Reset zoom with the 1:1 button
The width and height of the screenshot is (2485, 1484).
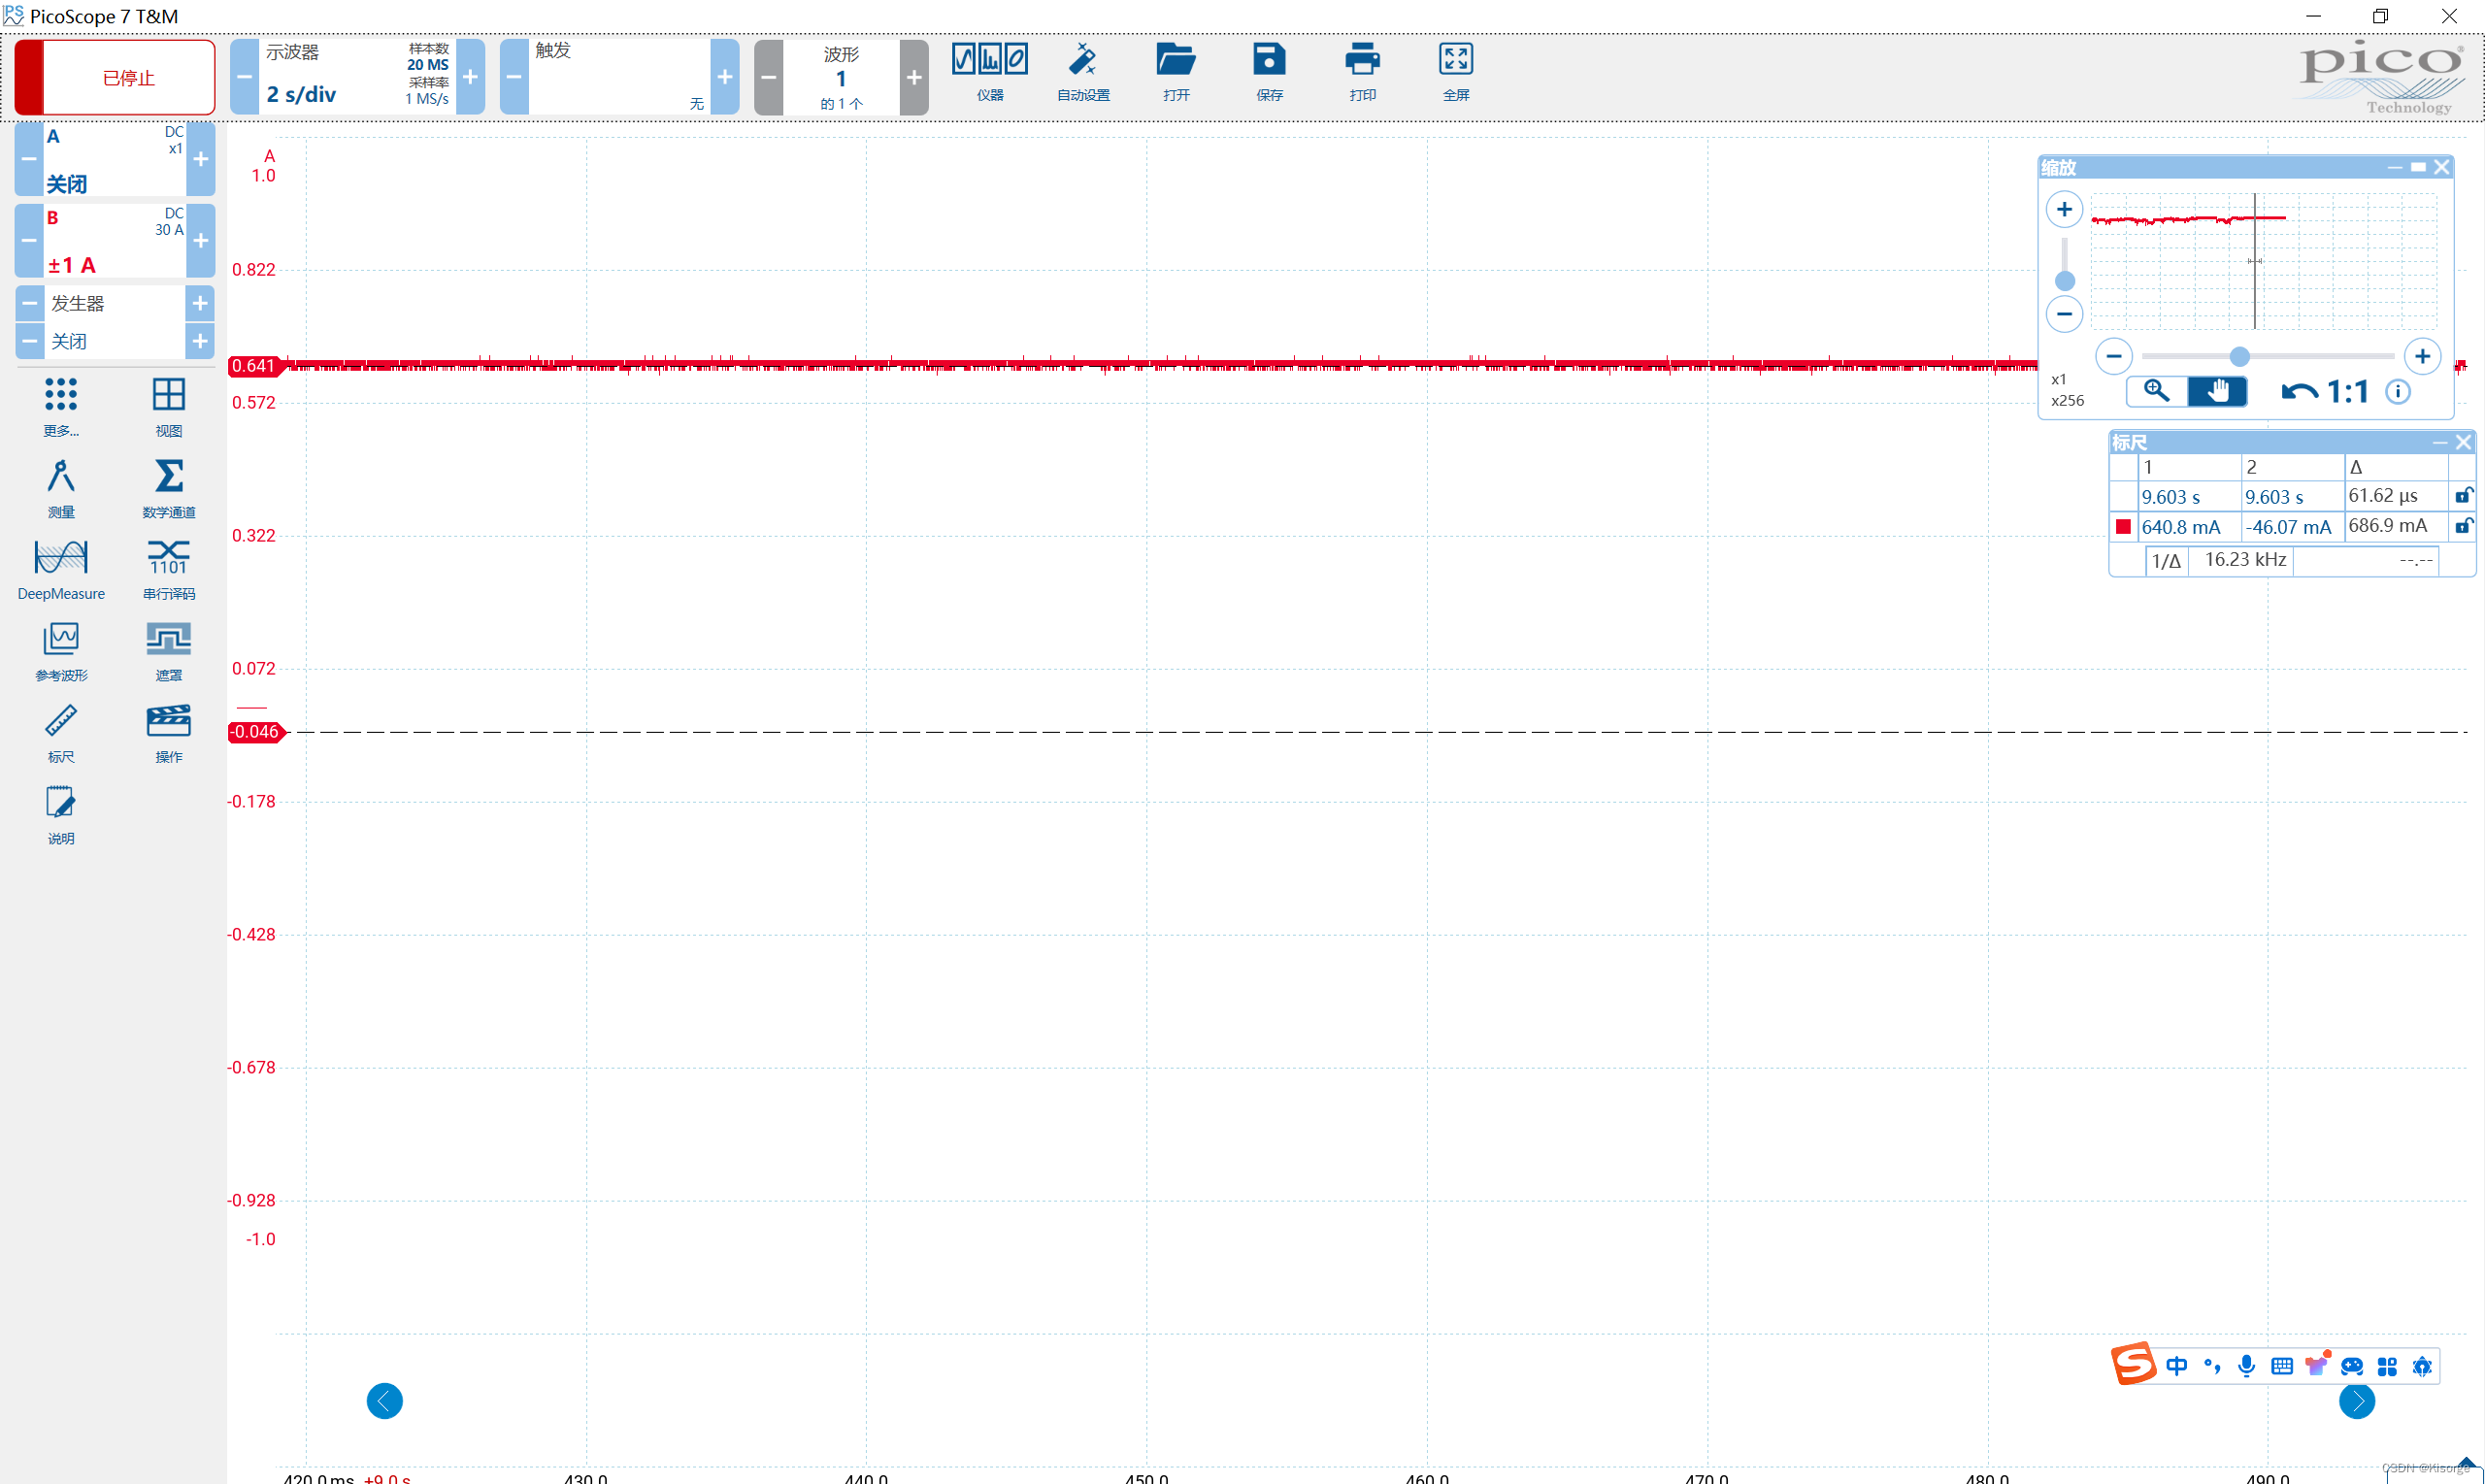[x=2347, y=392]
